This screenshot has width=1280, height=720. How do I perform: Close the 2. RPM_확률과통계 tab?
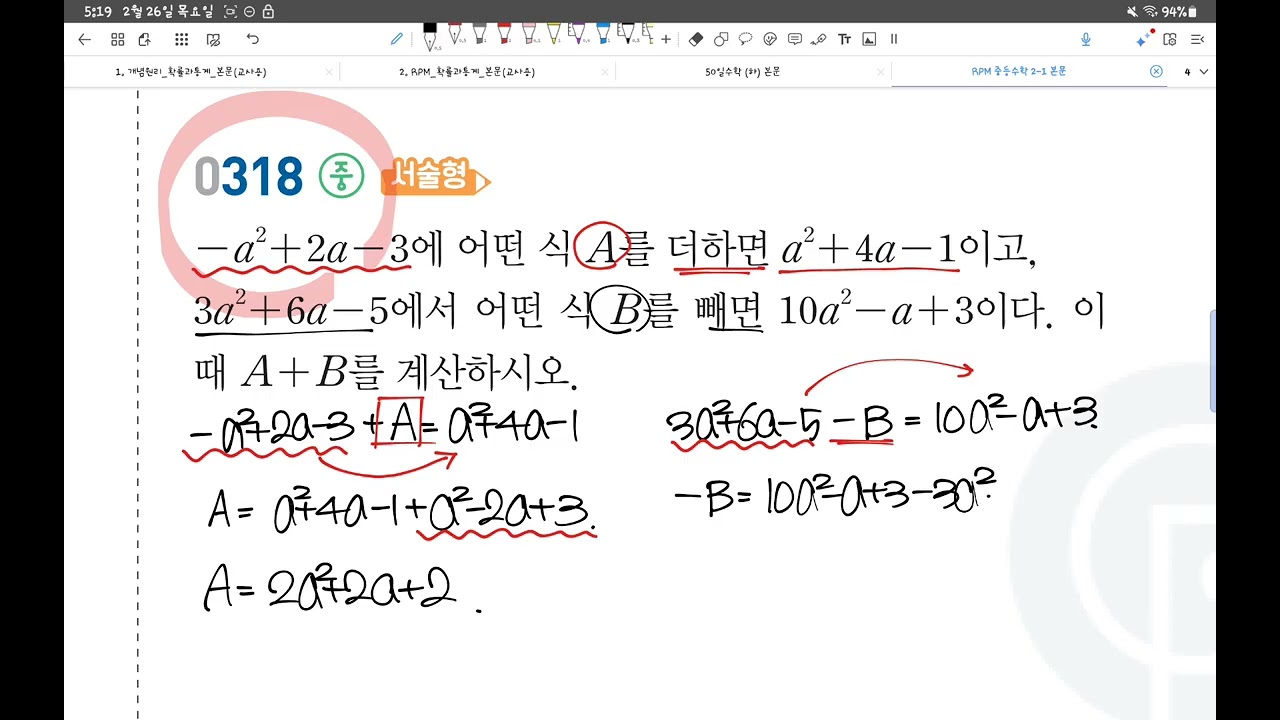(x=605, y=72)
